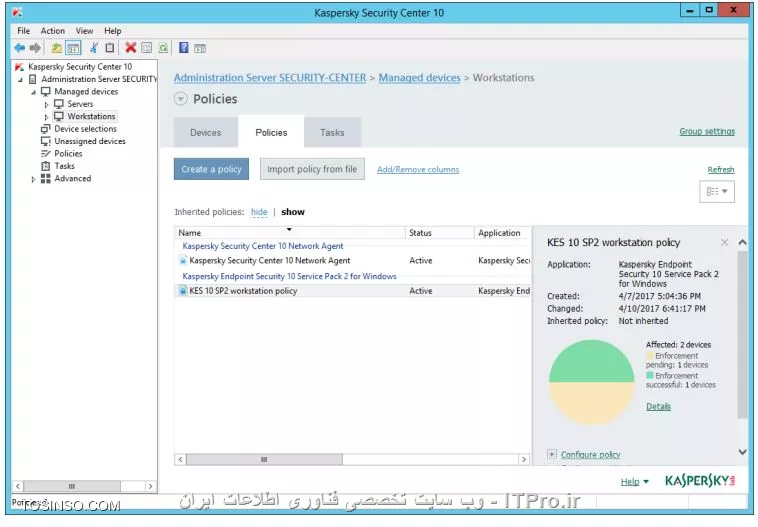Toggle the Show/Hide console tree button
Viewport: 758px width, 527px height.
(x=73, y=48)
